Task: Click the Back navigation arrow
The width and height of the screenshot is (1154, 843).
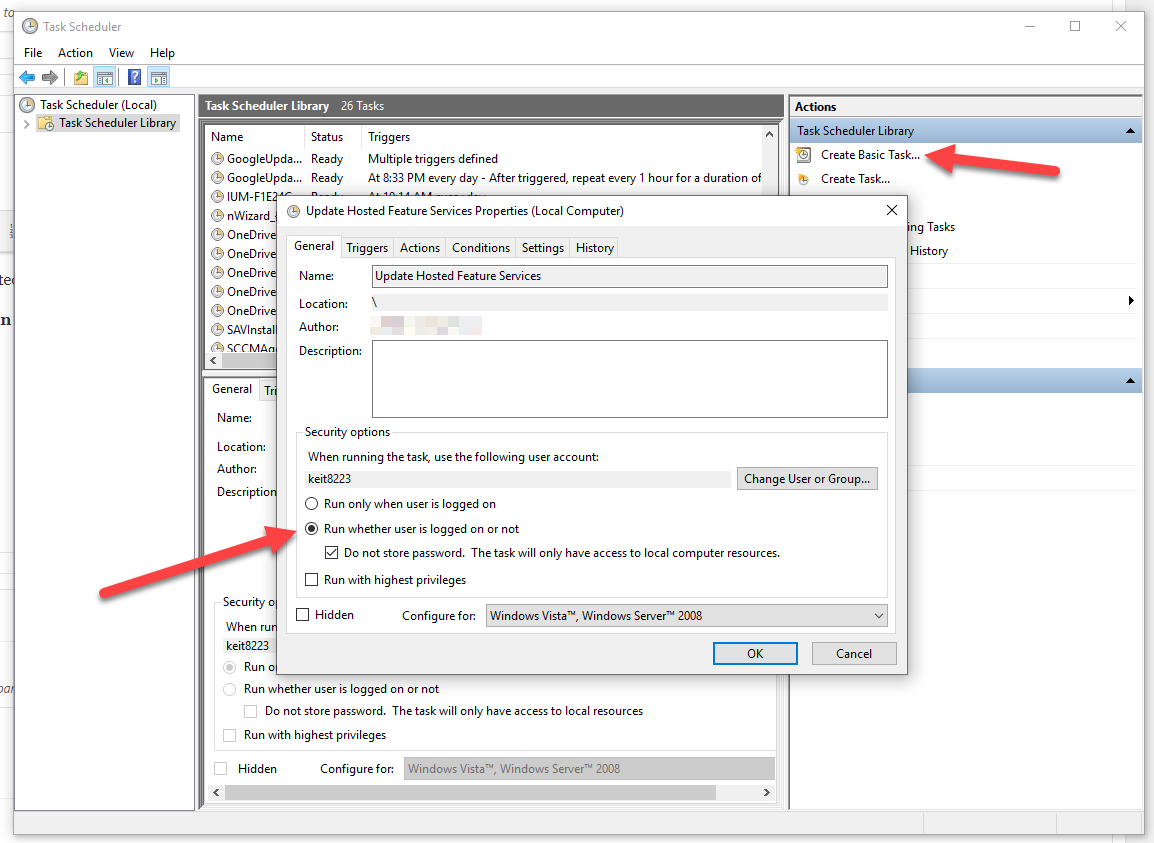Action: point(27,77)
